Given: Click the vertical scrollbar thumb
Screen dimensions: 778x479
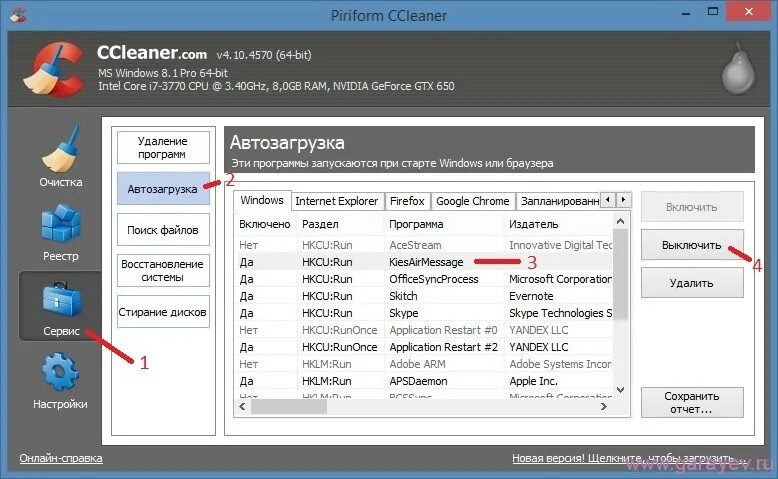Looking at the screenshot, I should click(x=620, y=274).
